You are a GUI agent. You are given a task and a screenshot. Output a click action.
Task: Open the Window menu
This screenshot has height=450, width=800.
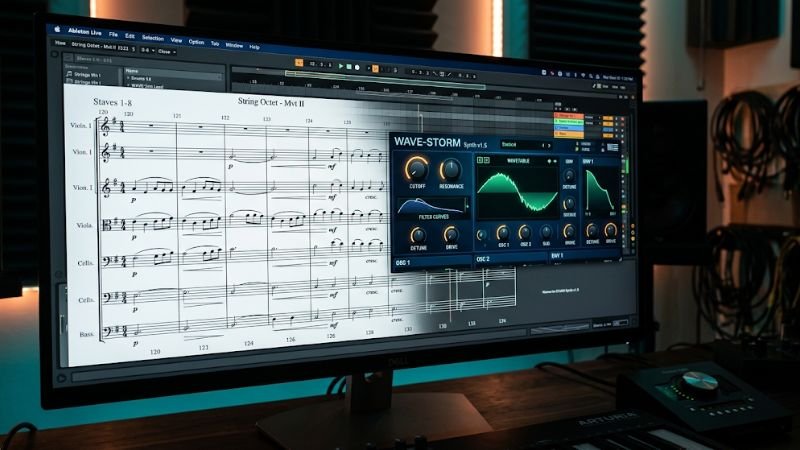pyautogui.click(x=234, y=45)
